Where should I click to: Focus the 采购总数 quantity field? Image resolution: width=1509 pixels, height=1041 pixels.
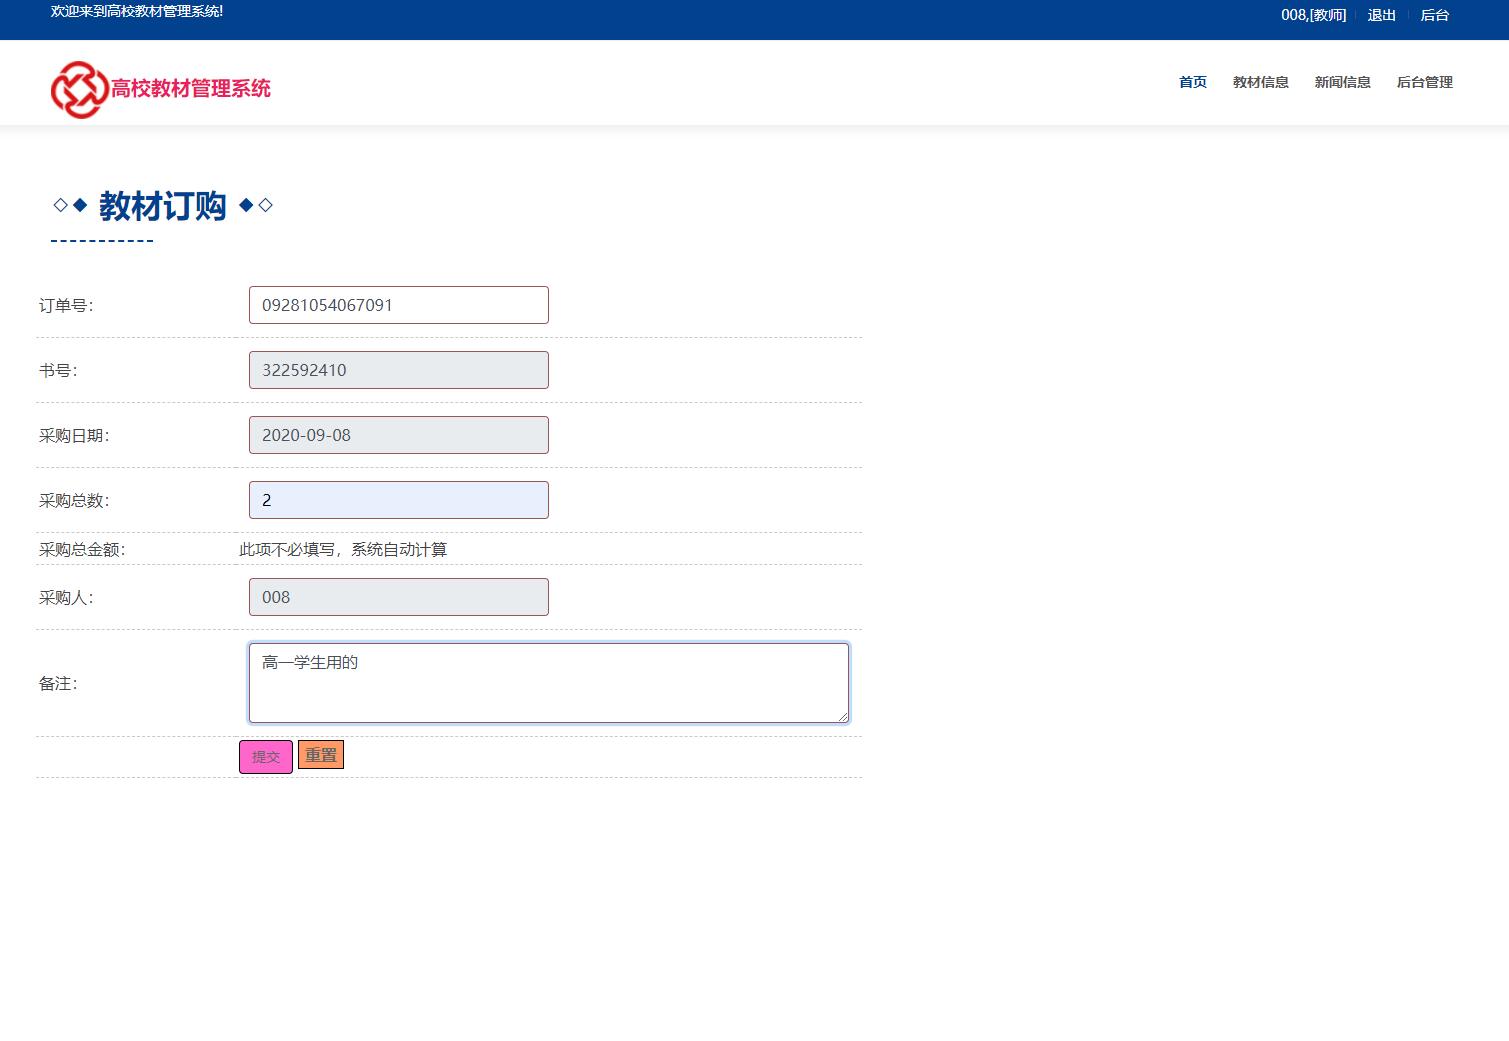click(398, 500)
